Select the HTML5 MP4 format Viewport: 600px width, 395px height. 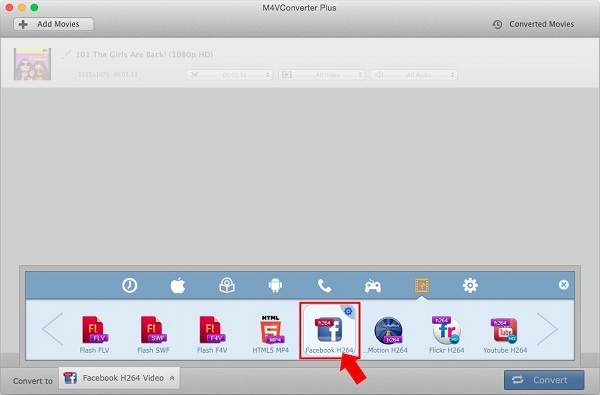[x=271, y=334]
